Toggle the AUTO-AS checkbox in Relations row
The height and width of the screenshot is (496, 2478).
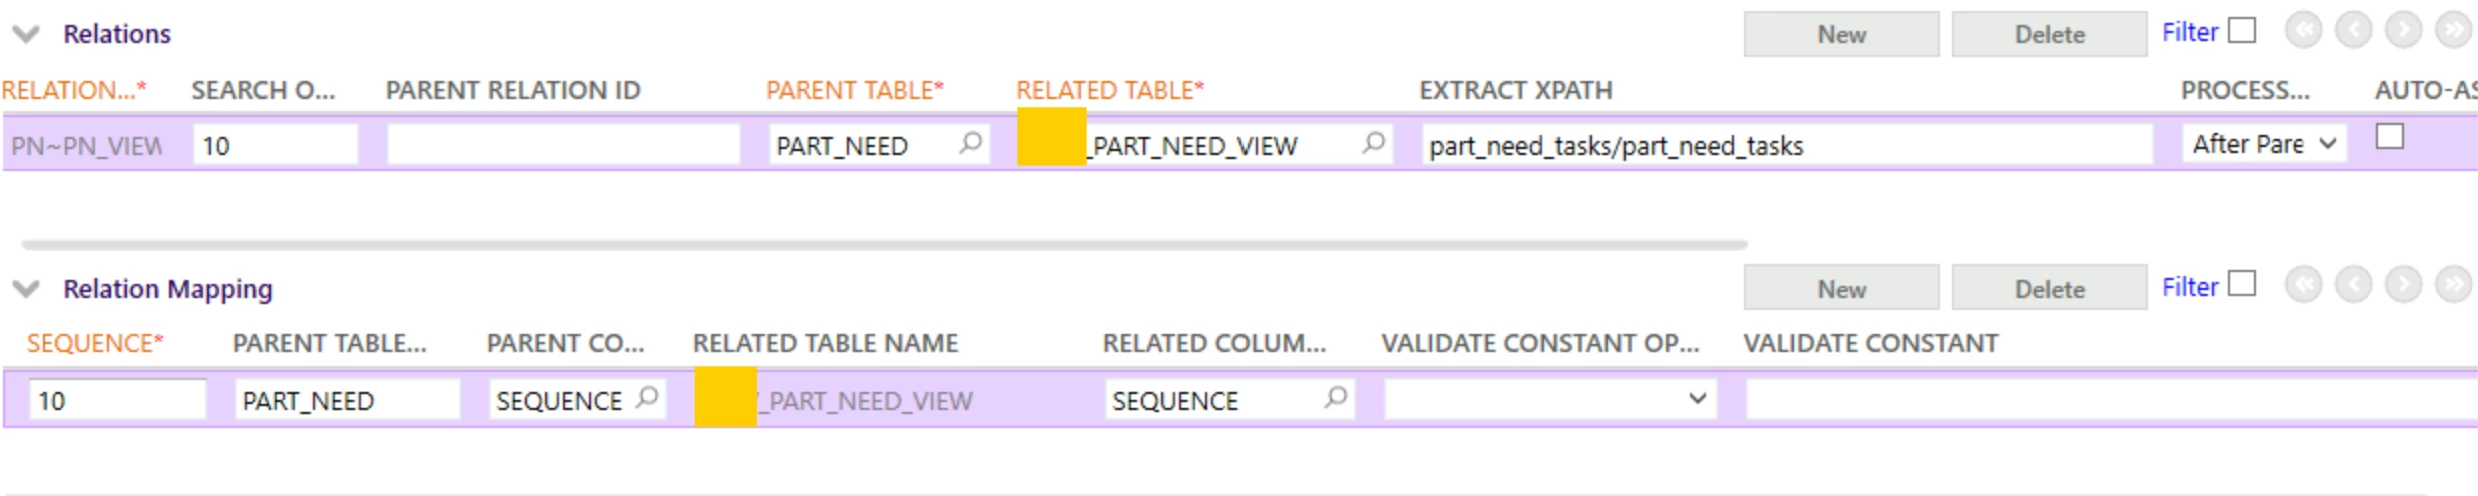2390,137
